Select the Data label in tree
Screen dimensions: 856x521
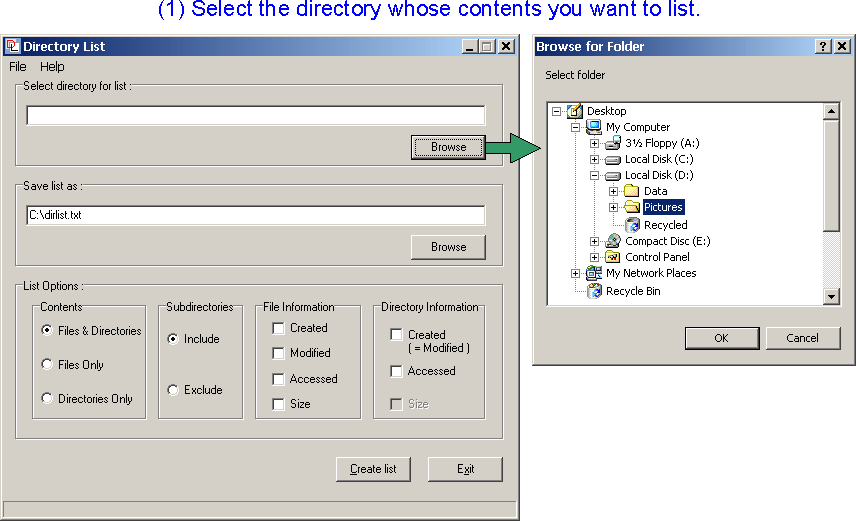pos(656,191)
